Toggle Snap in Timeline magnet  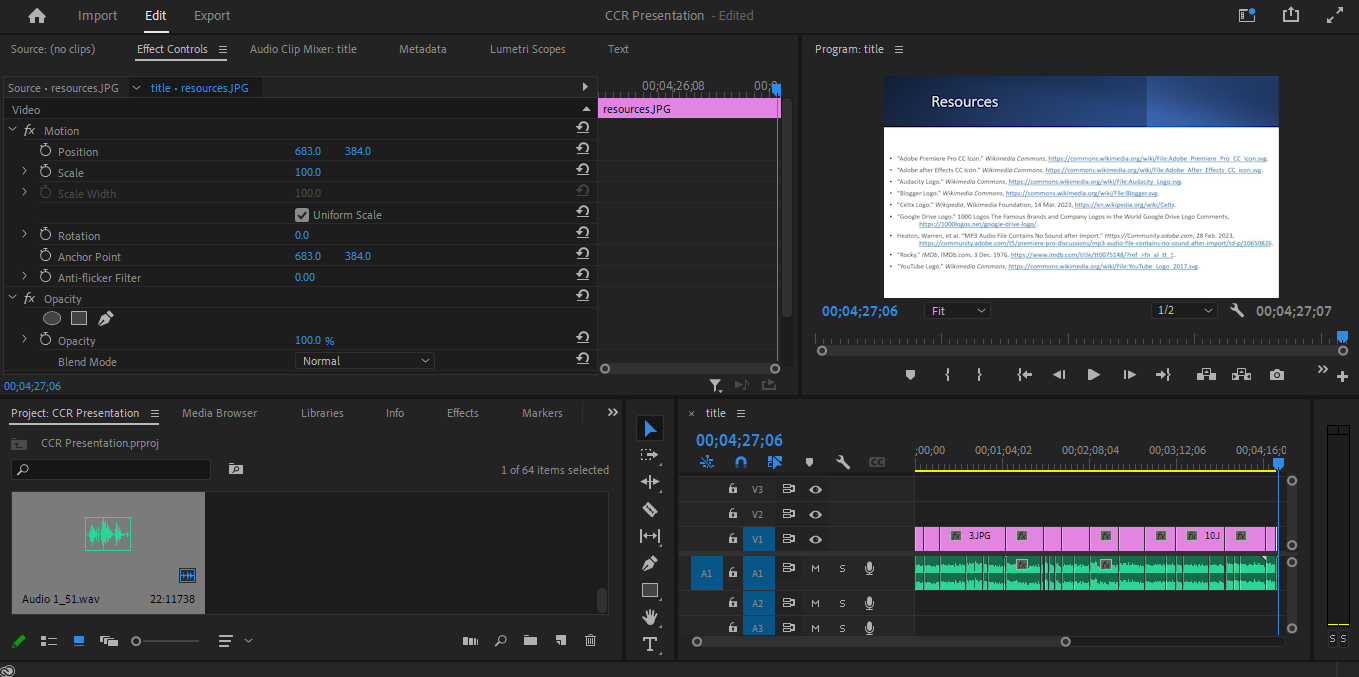pos(740,462)
